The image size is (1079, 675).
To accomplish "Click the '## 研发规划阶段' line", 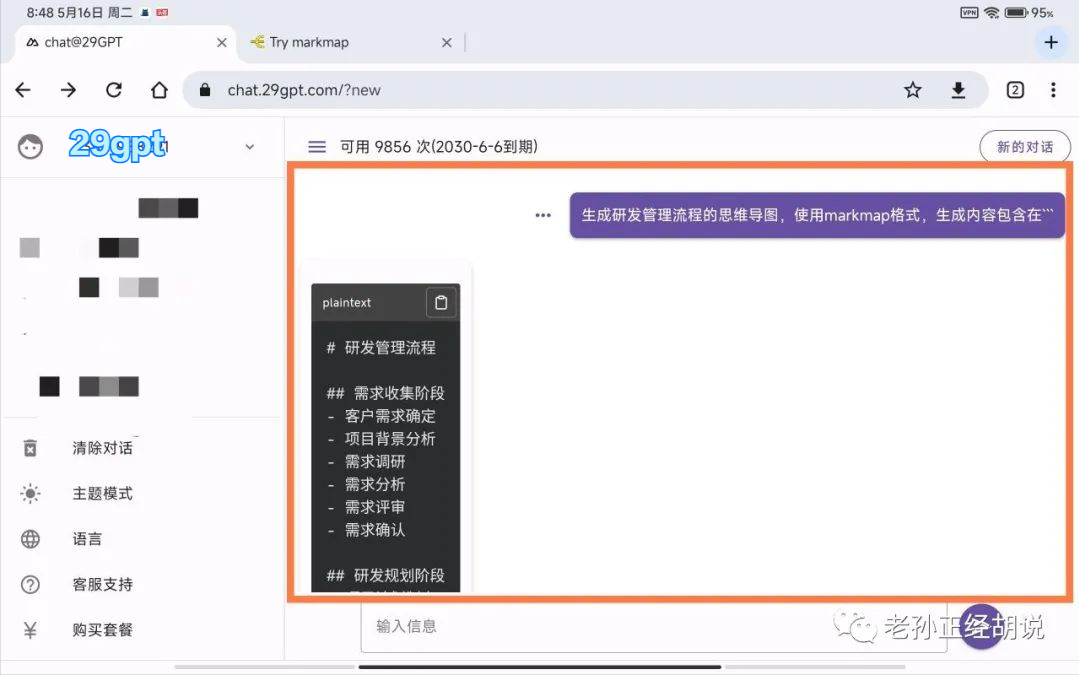I will point(385,575).
